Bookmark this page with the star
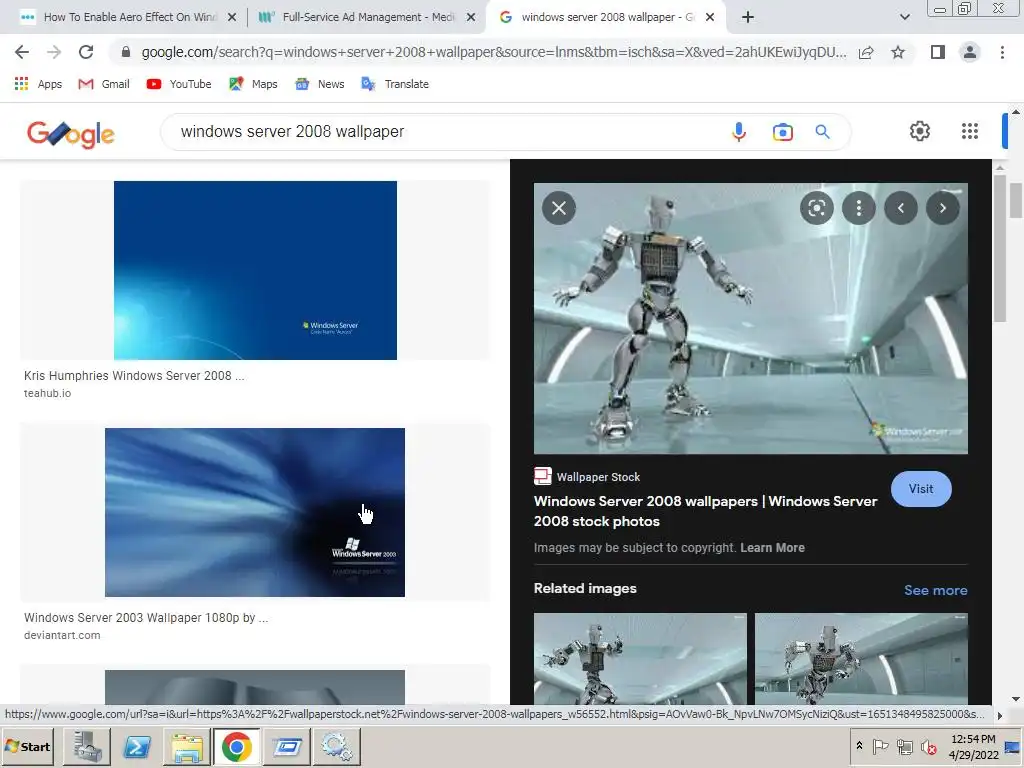The width and height of the screenshot is (1024, 768). click(x=898, y=52)
